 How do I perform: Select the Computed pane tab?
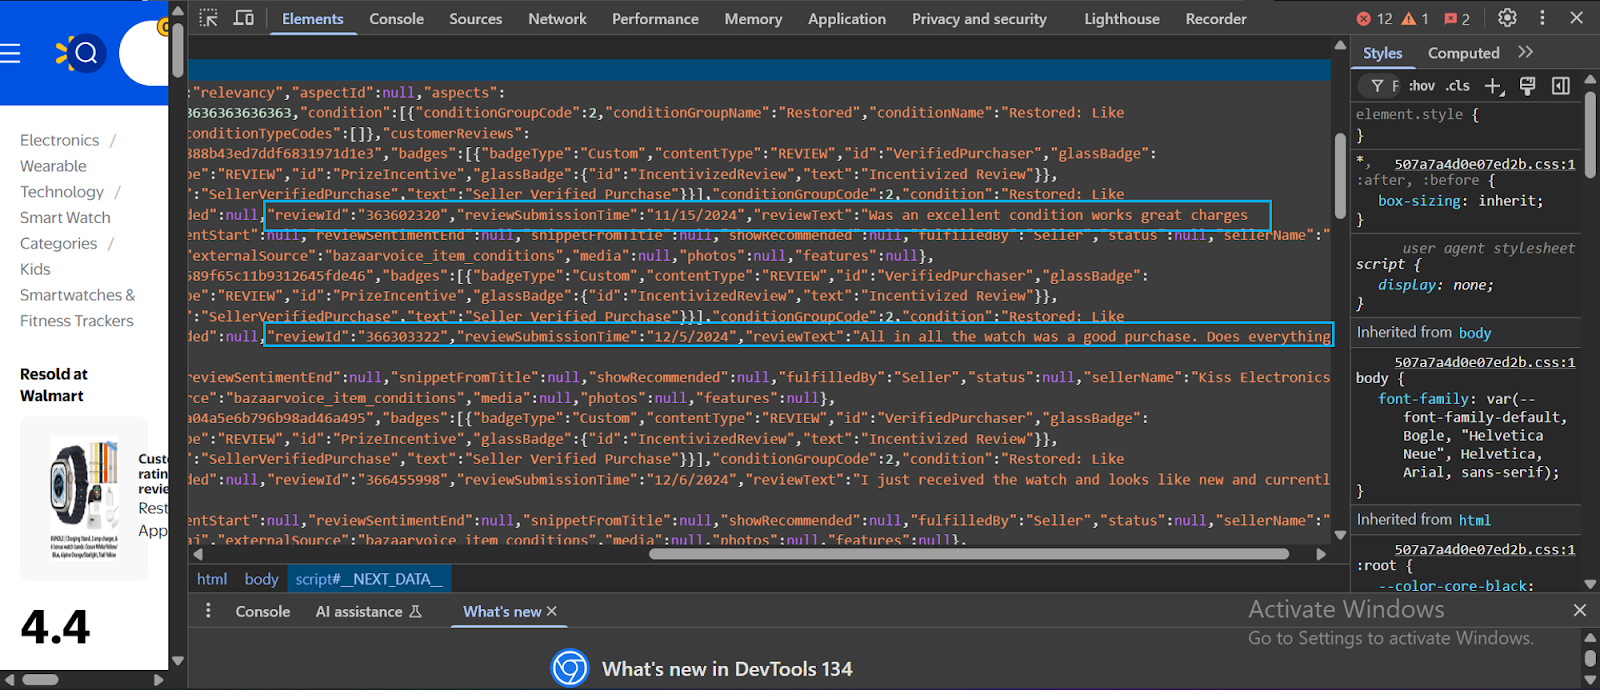coord(1463,53)
